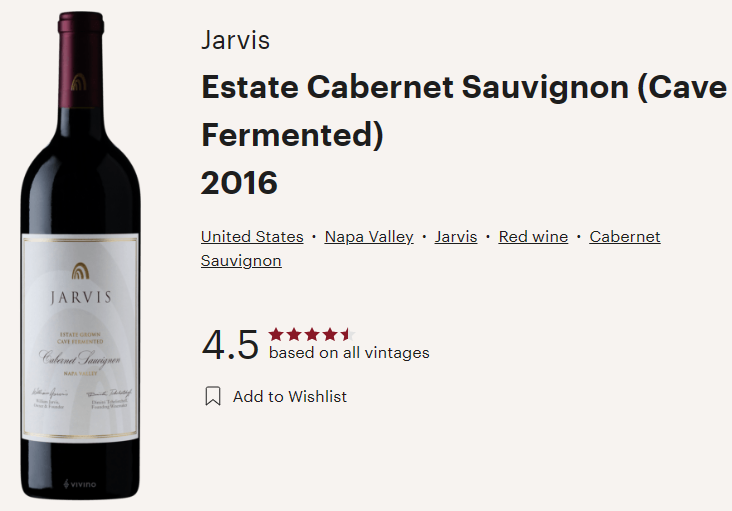Open the Napa Valley region link
This screenshot has height=511, width=732.
[x=369, y=237]
